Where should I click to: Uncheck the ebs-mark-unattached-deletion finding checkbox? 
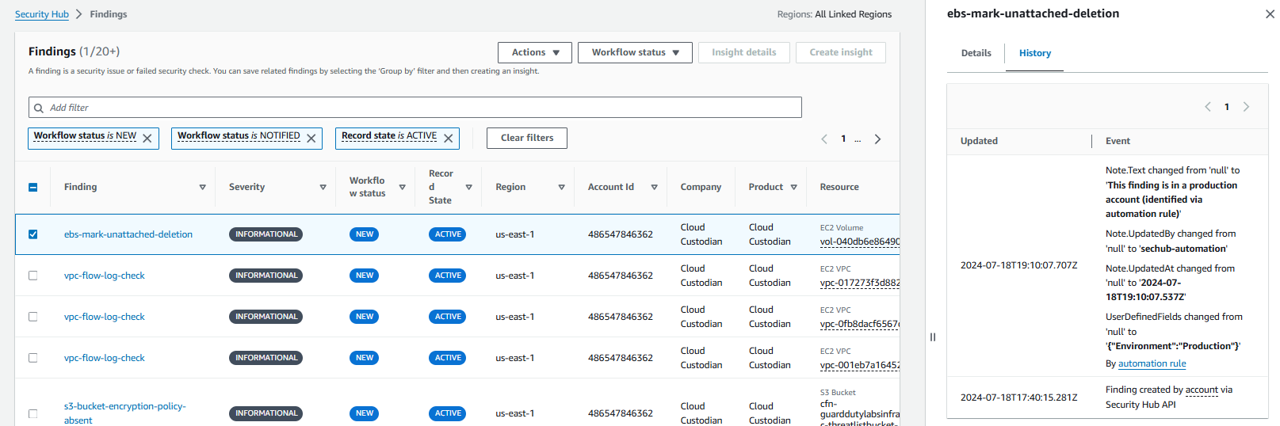pos(33,234)
